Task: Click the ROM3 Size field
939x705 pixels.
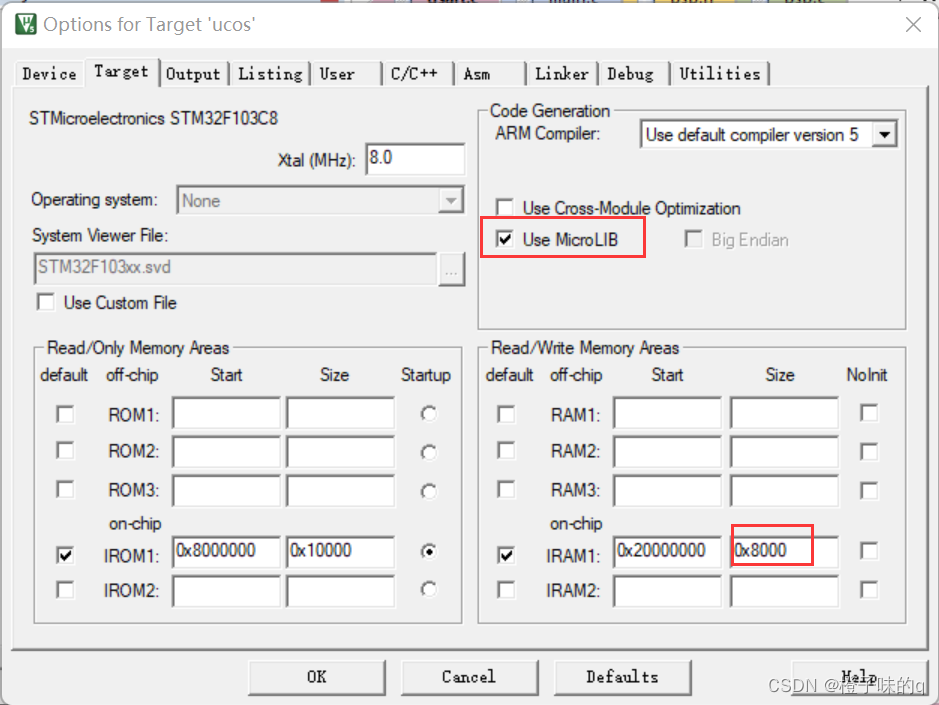Action: [340, 491]
